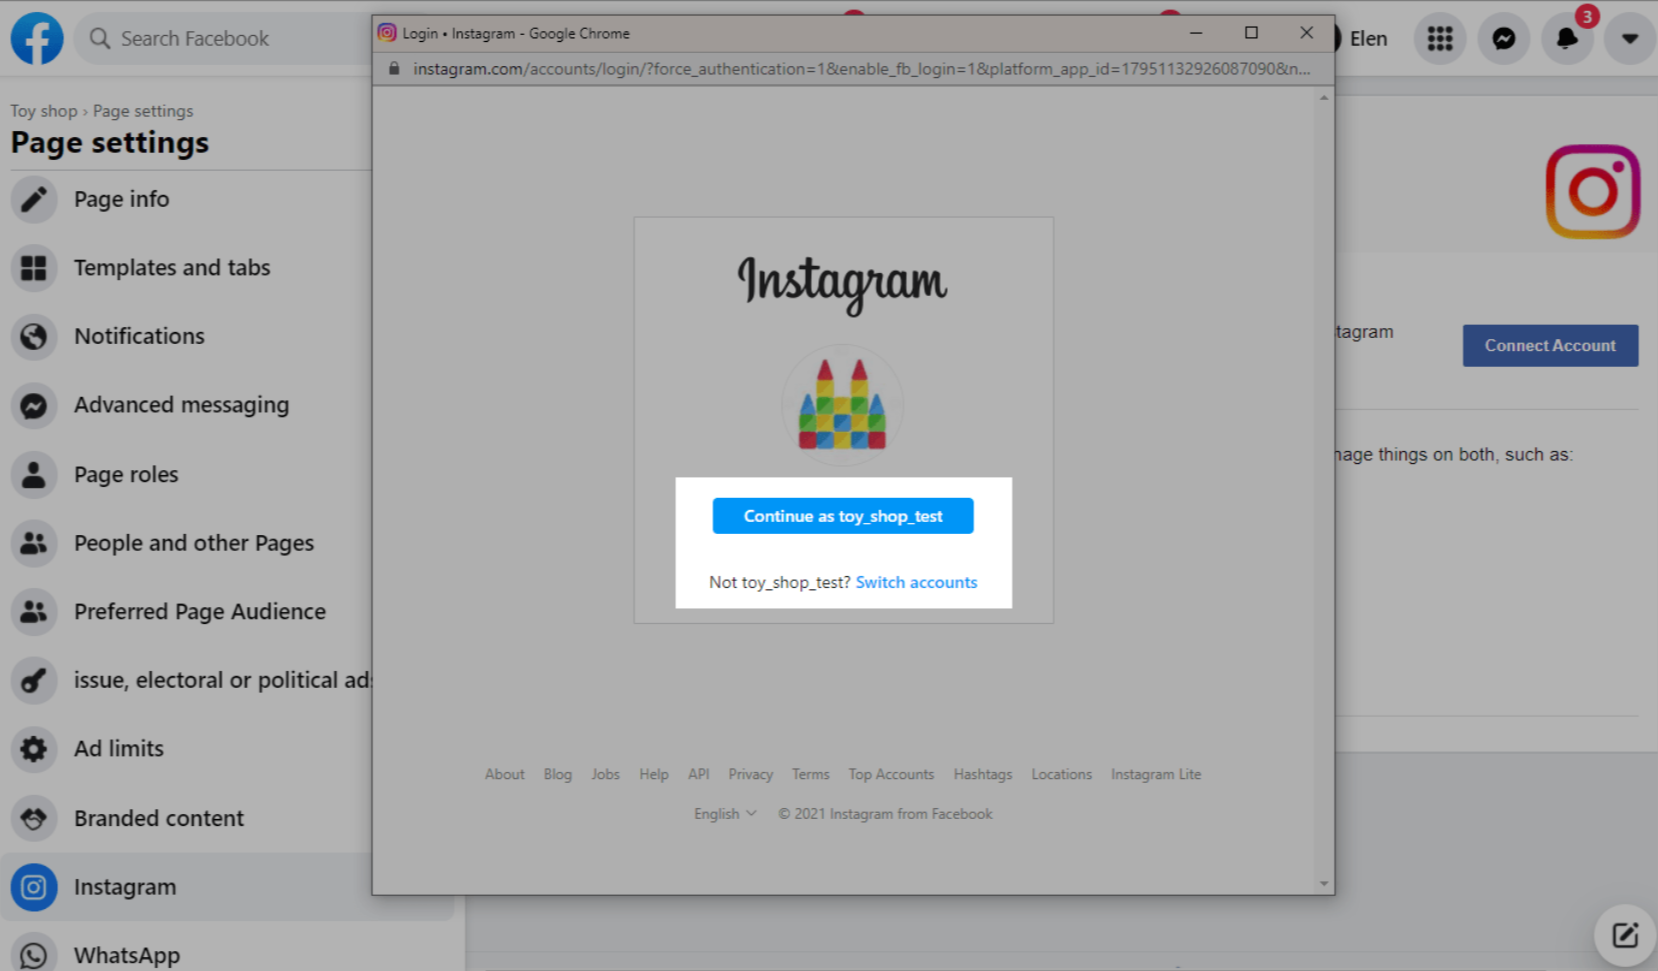Click the Page roles person icon
The image size is (1658, 971).
click(34, 474)
